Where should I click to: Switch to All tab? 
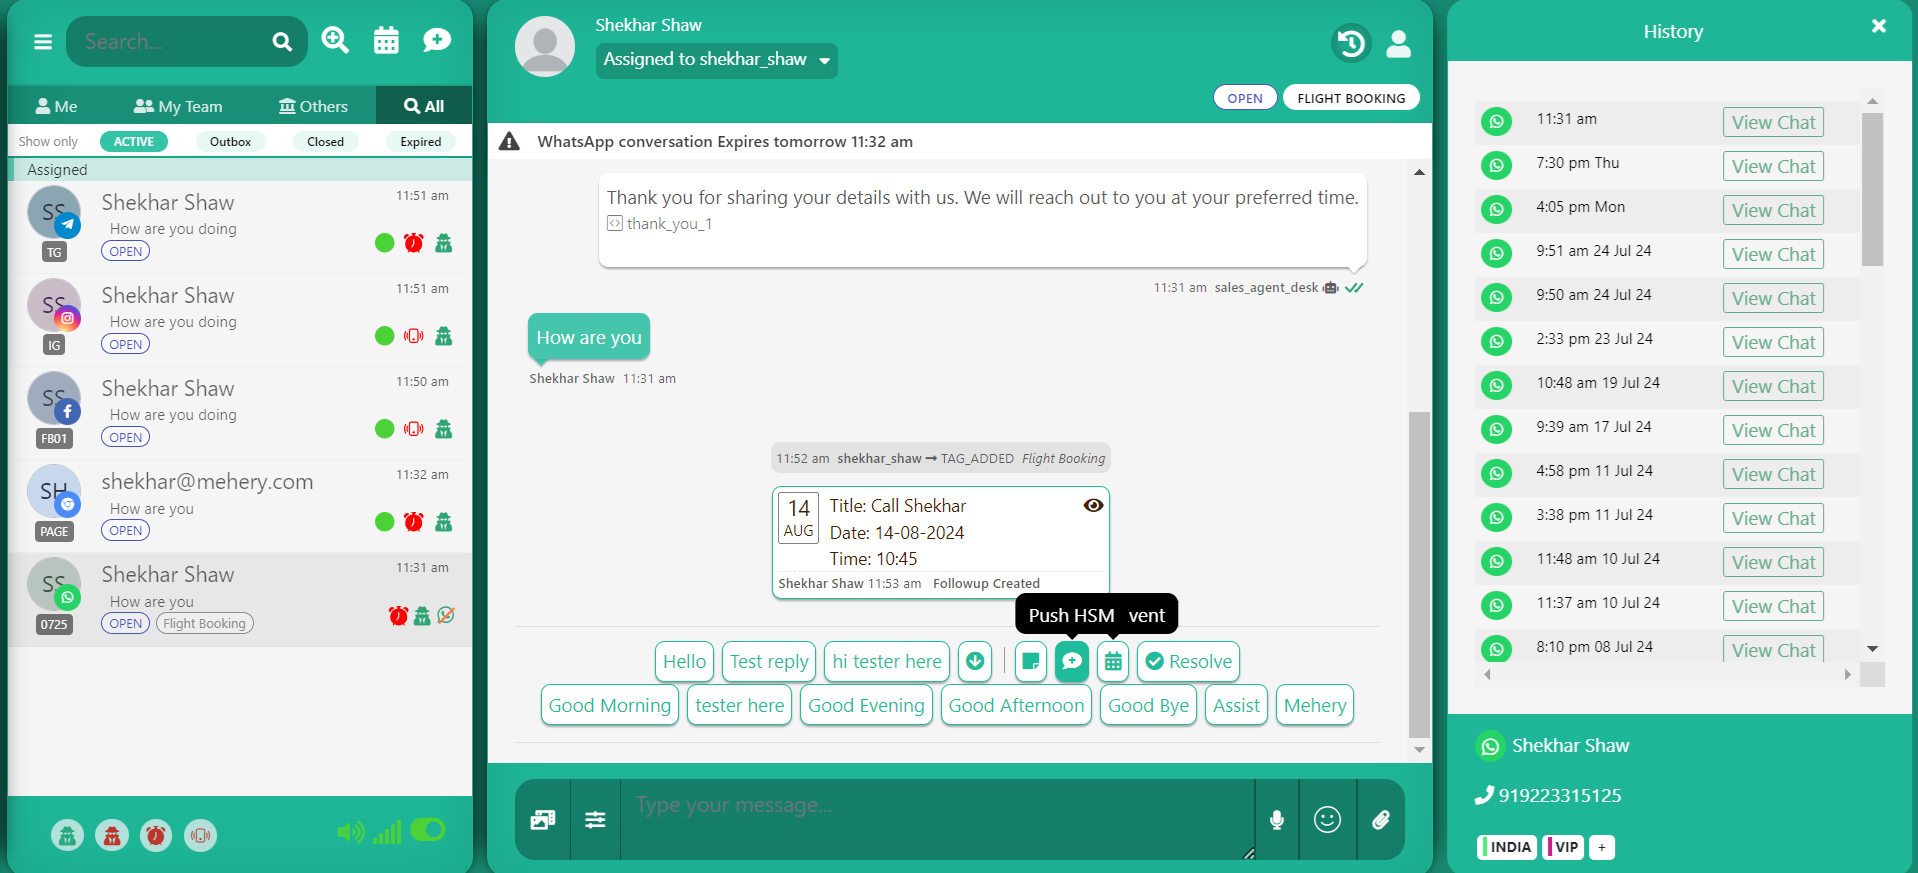424,106
